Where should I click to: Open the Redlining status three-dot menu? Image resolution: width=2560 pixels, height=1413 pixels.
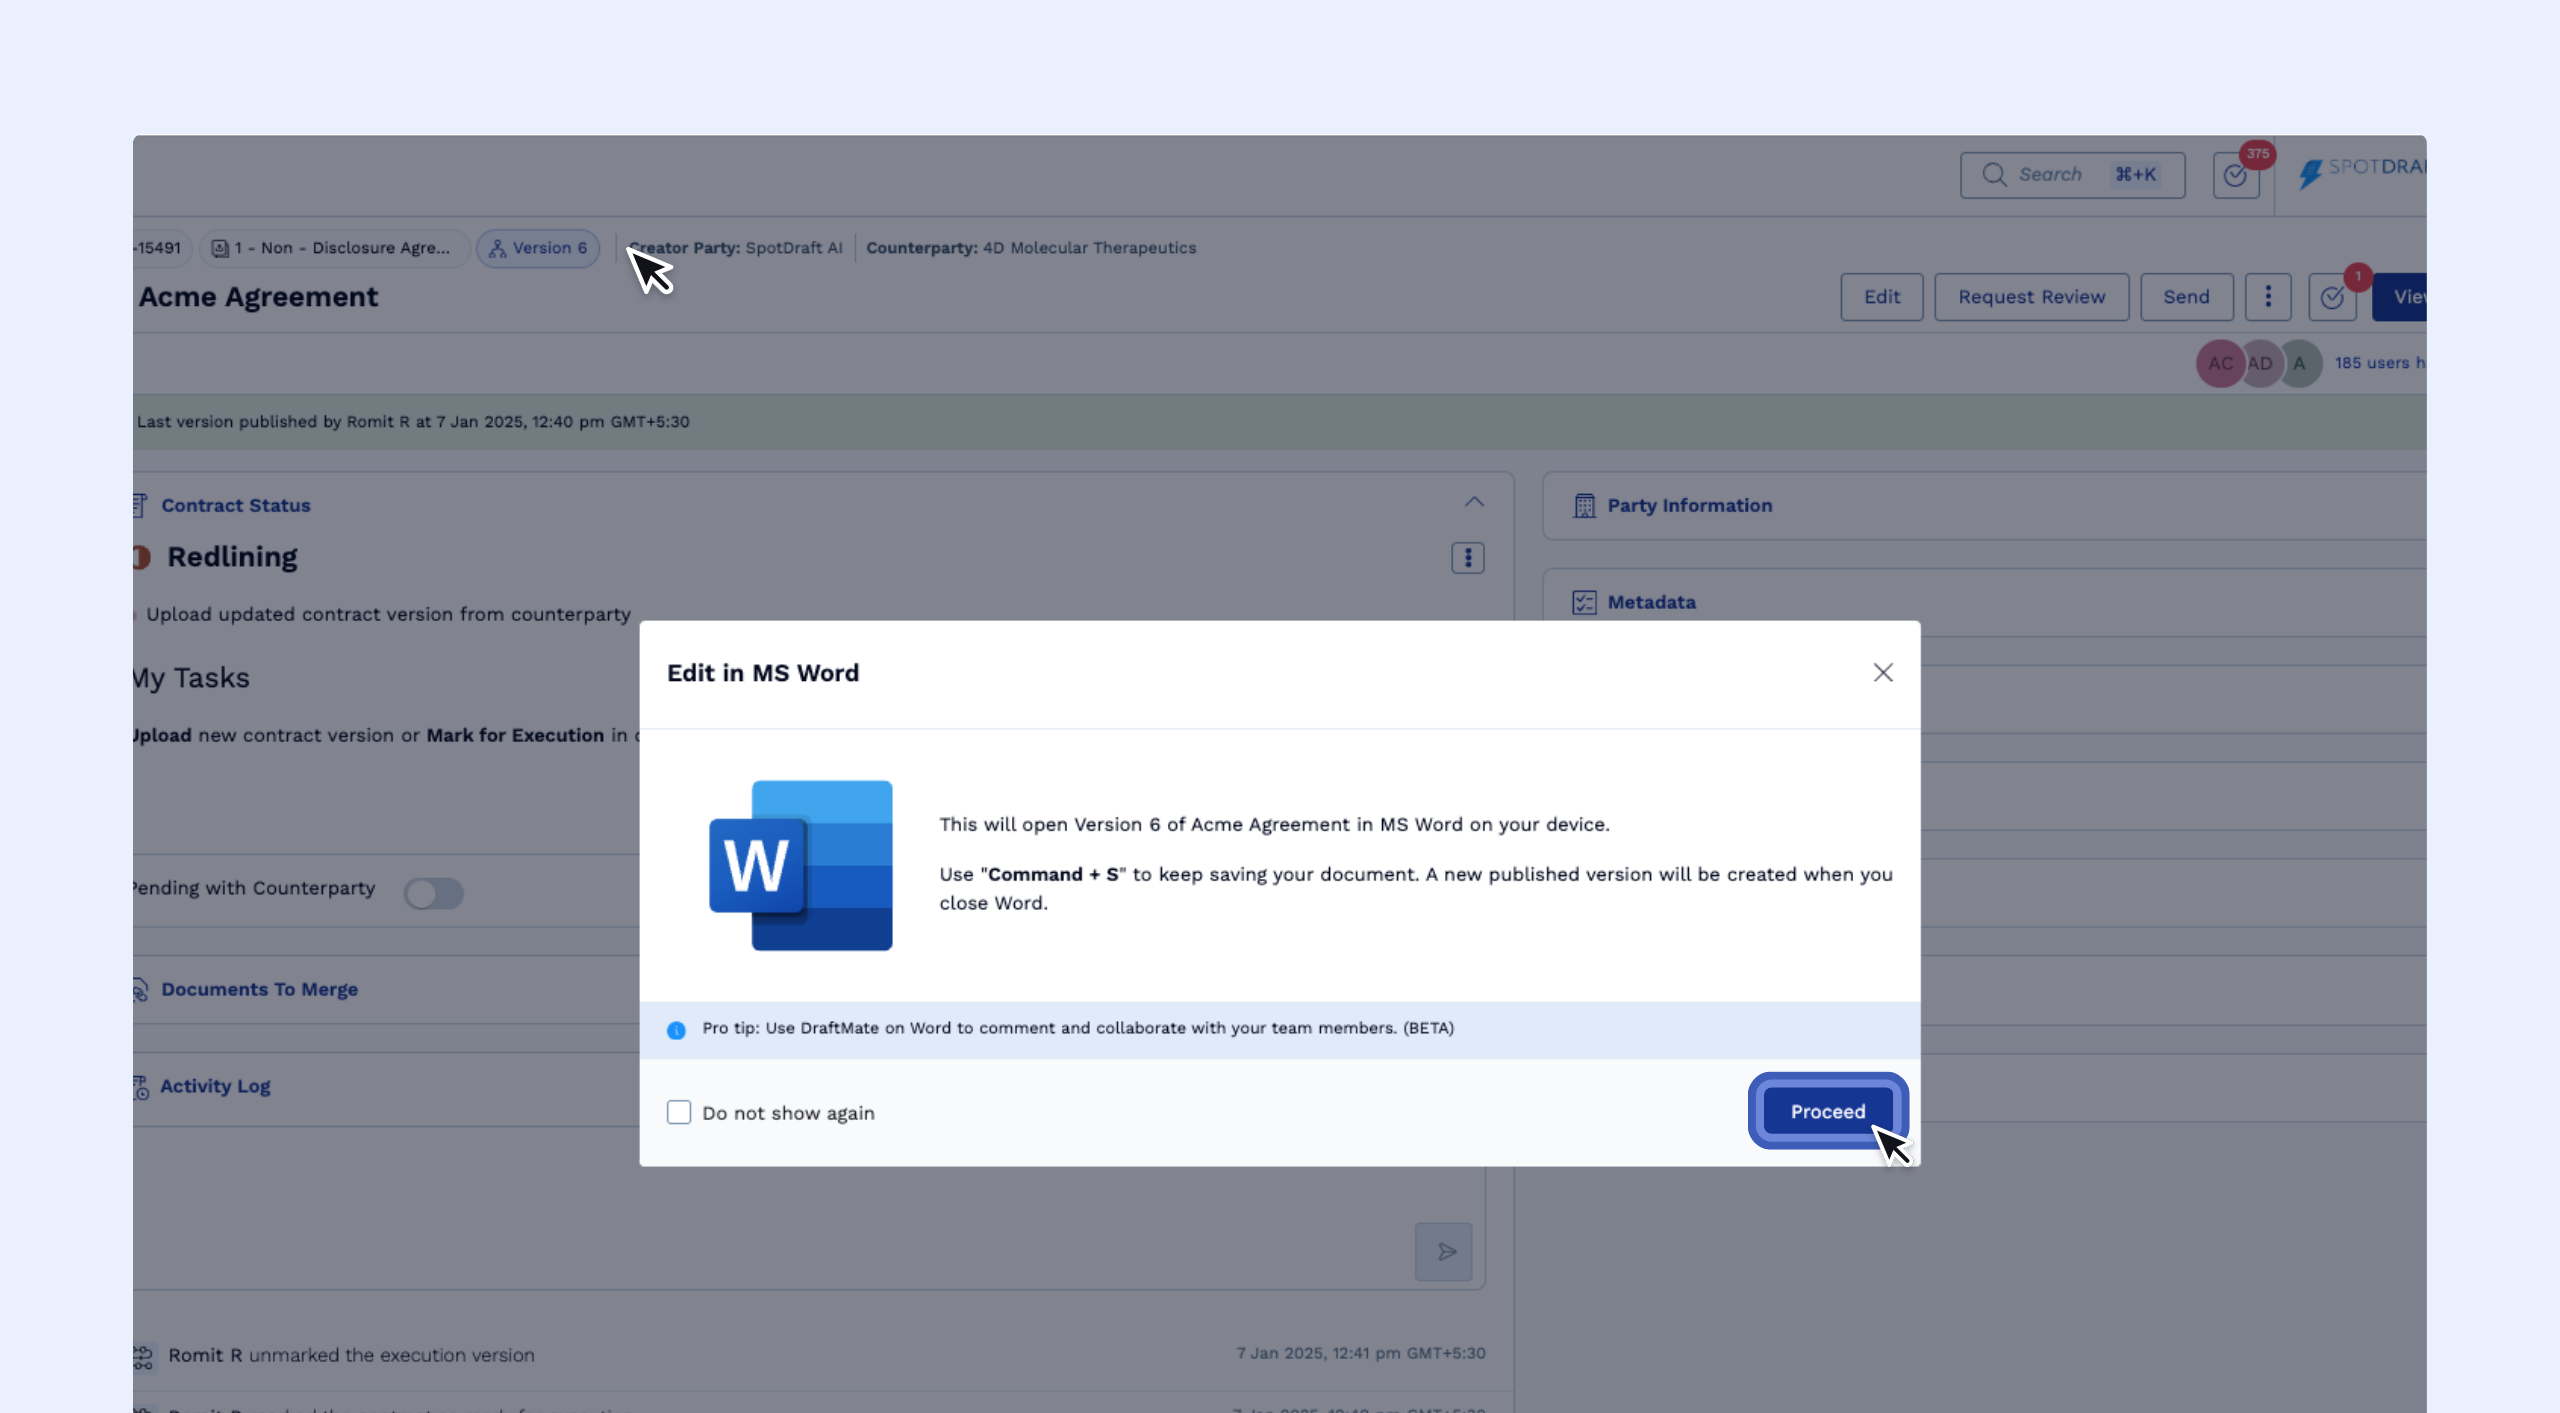pos(1468,558)
